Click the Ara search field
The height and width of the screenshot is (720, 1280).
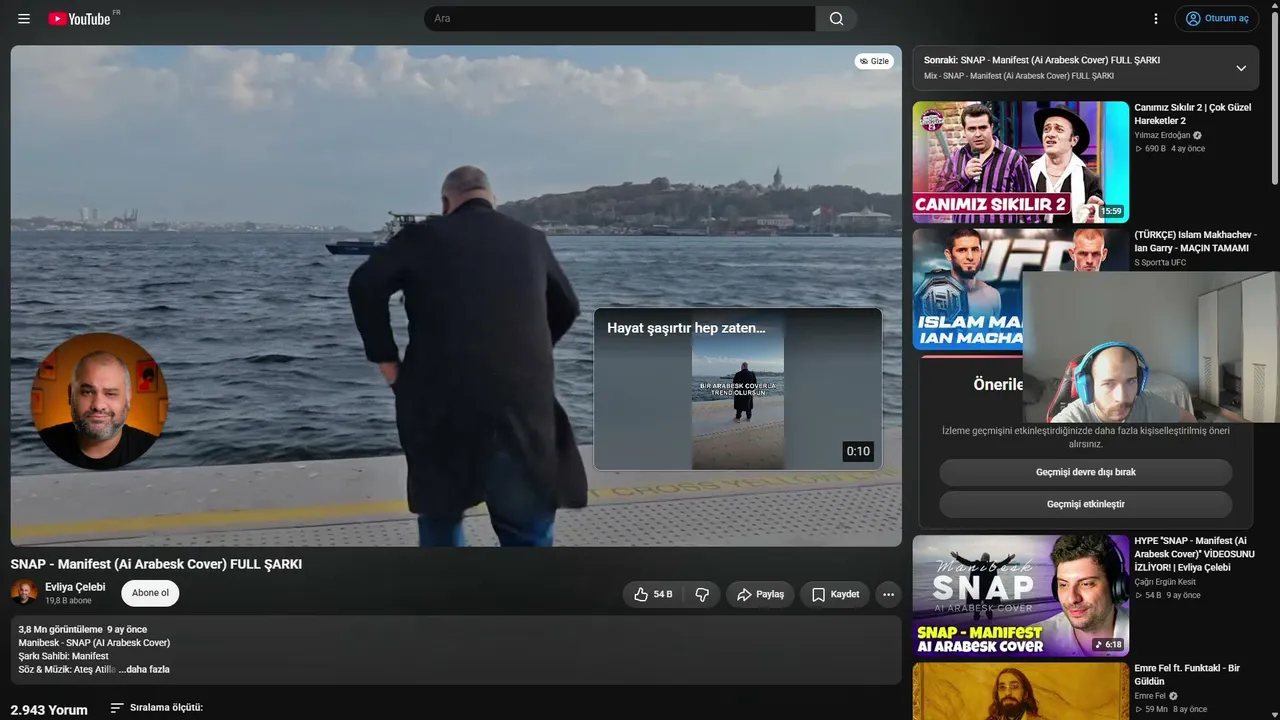(x=620, y=19)
